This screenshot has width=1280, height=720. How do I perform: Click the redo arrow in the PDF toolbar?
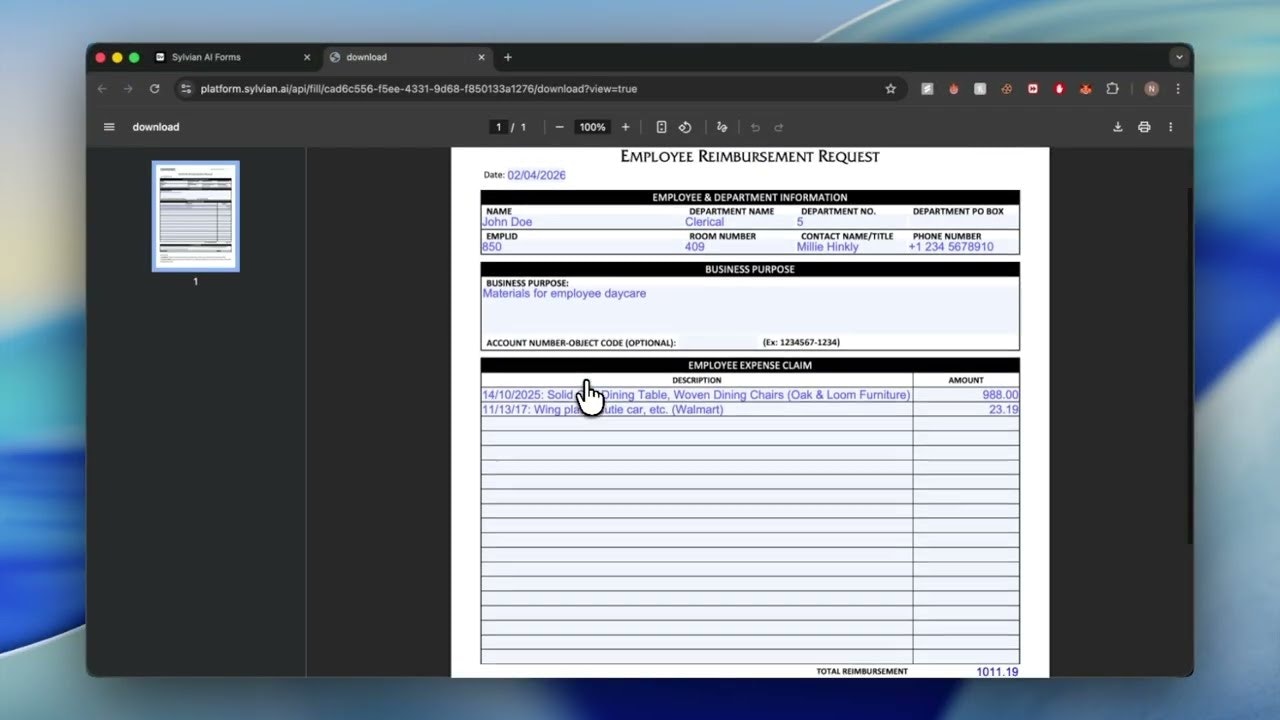pos(779,127)
